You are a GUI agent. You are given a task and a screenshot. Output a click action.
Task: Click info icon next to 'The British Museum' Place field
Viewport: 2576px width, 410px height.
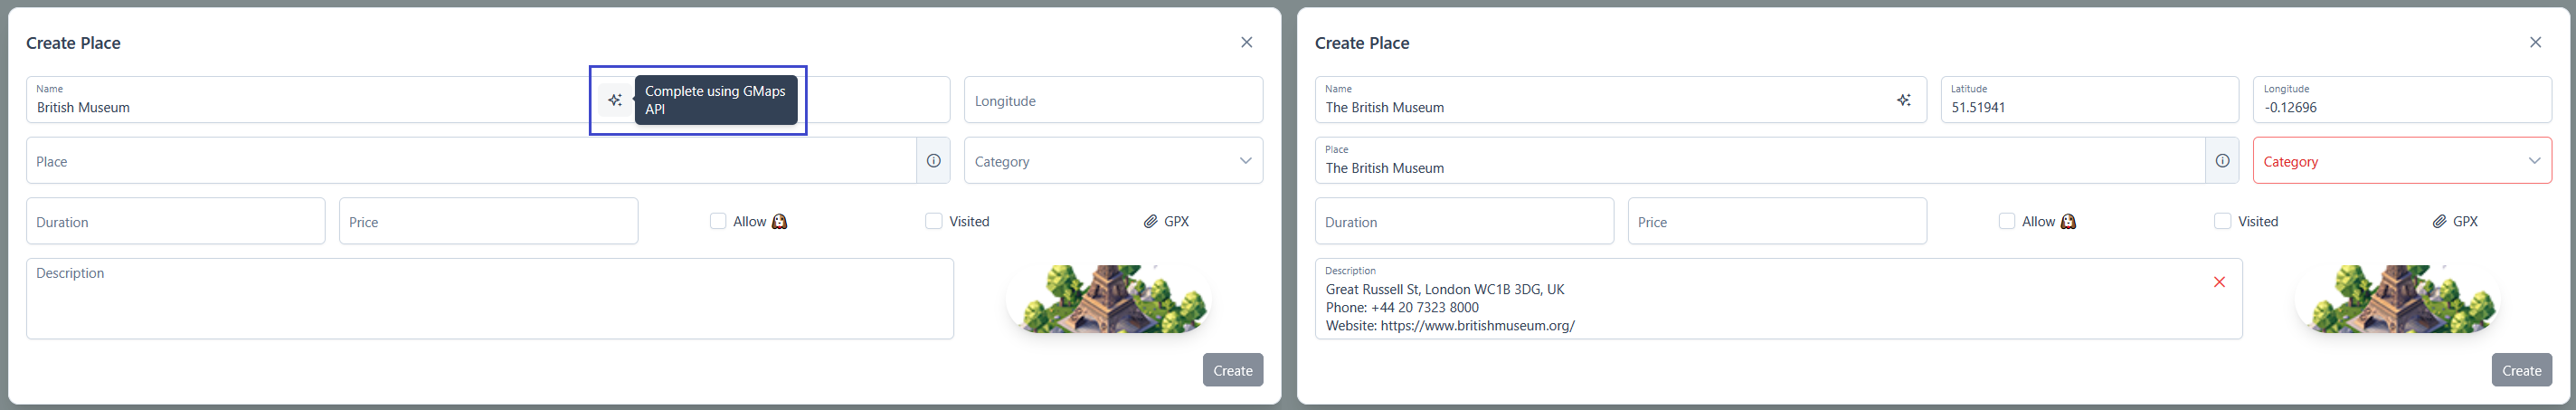coord(2221,161)
